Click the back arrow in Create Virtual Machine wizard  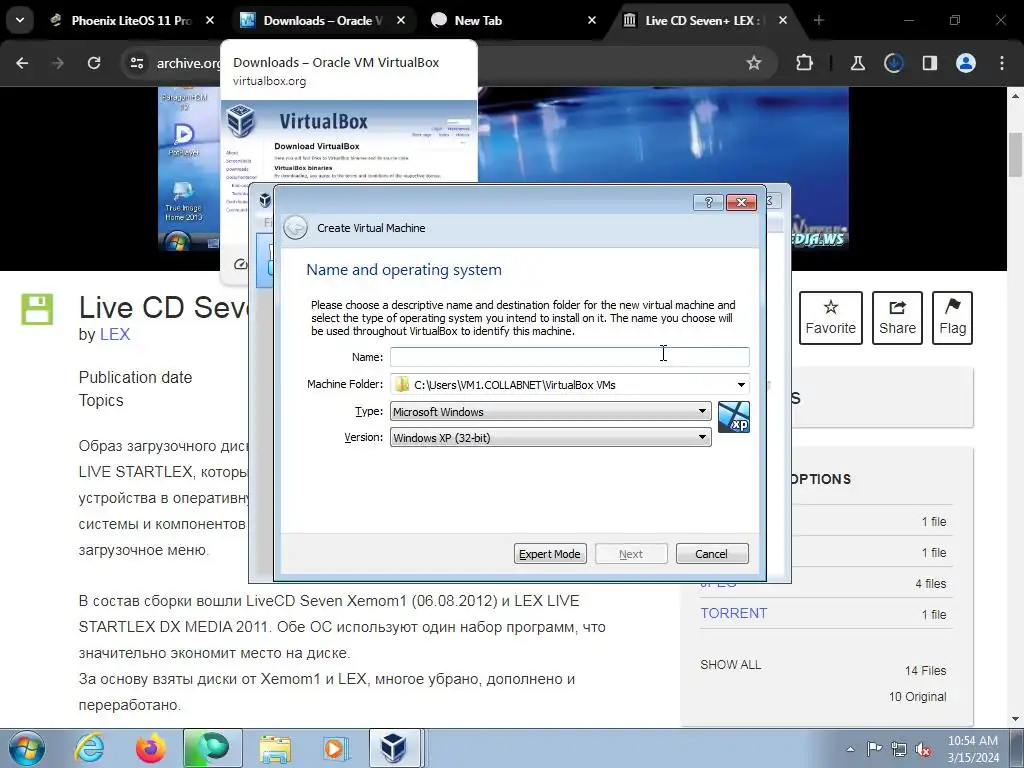coord(296,227)
